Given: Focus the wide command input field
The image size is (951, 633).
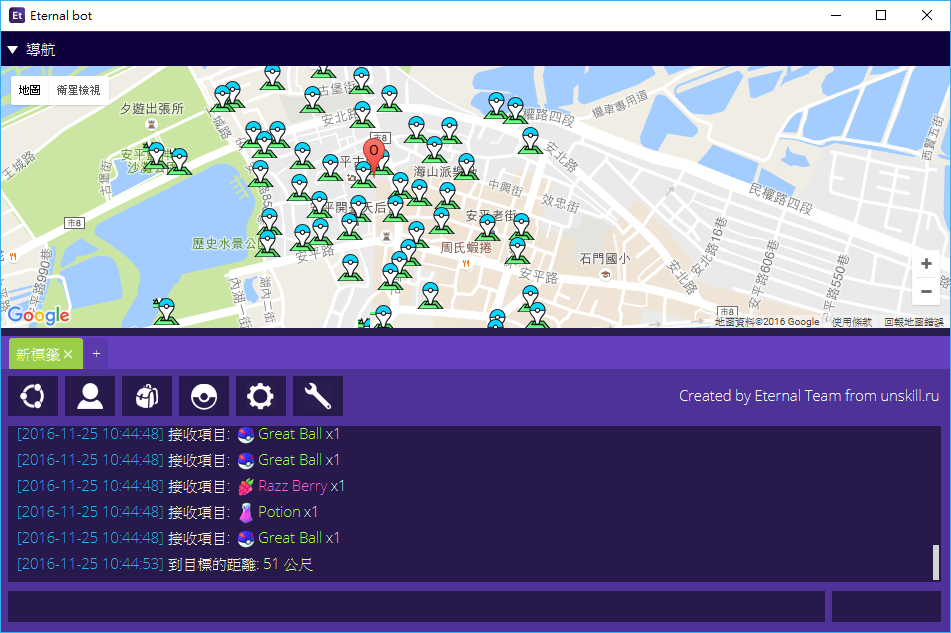Looking at the screenshot, I should tap(416, 606).
